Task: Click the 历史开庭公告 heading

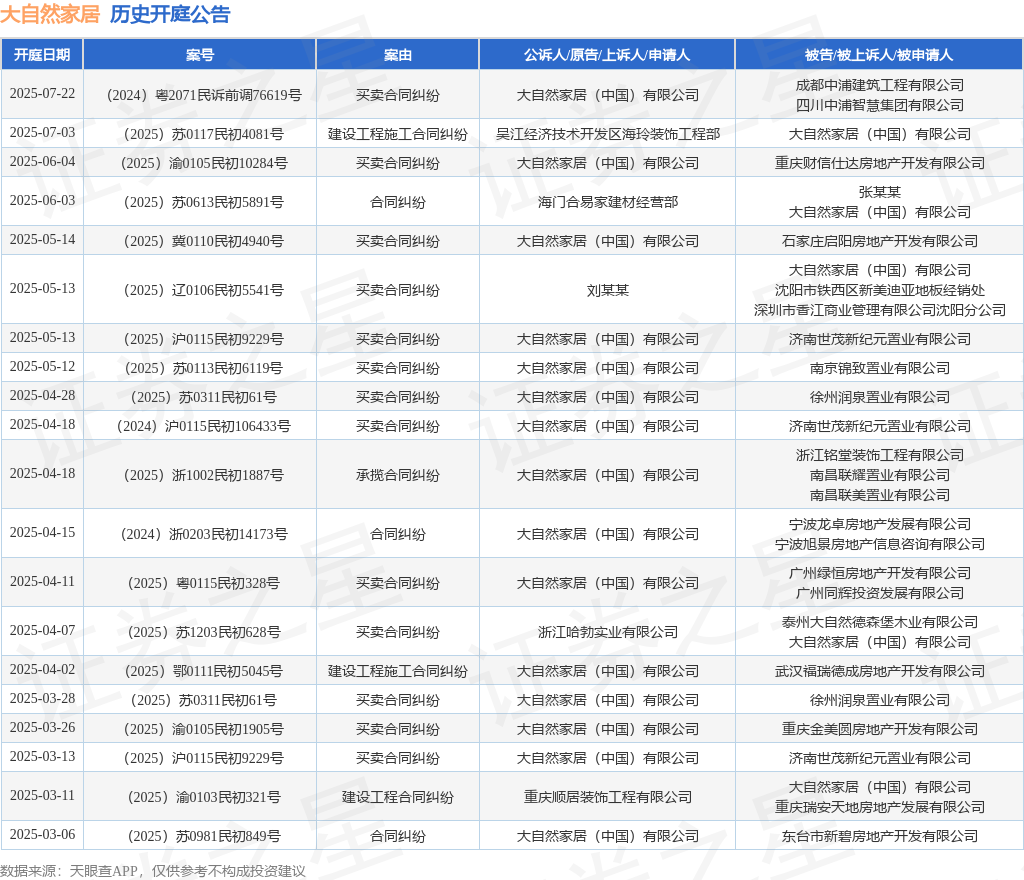Action: coord(170,14)
